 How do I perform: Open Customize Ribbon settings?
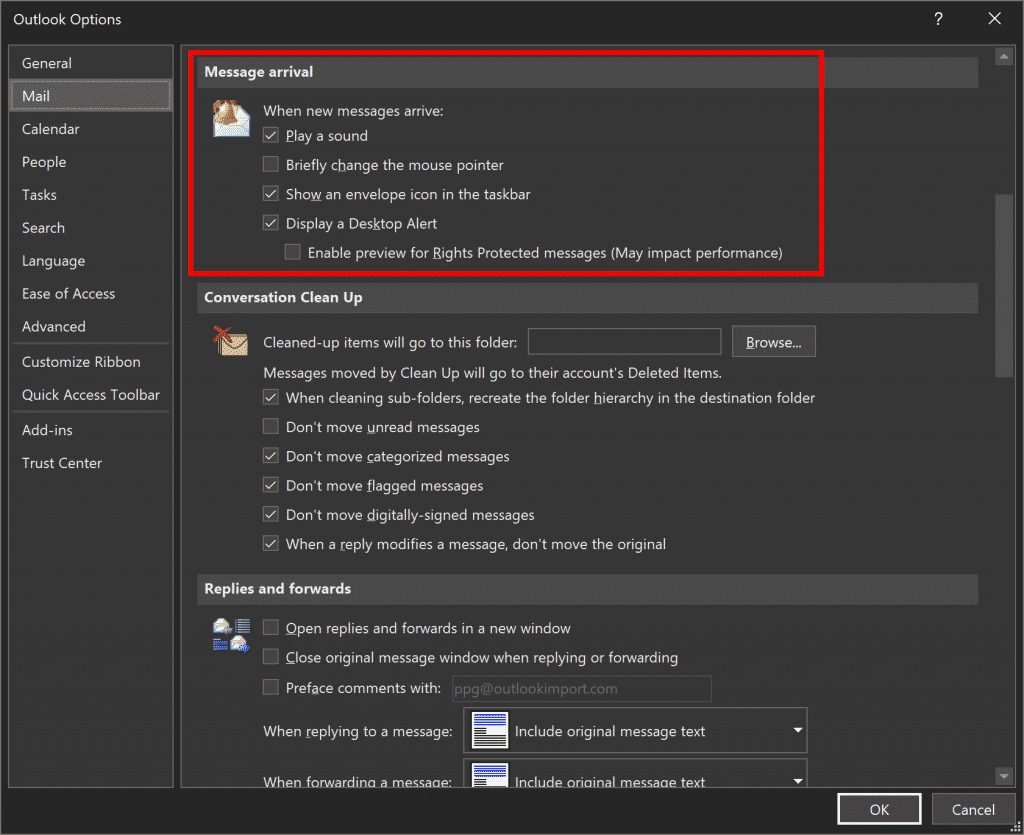(91, 362)
